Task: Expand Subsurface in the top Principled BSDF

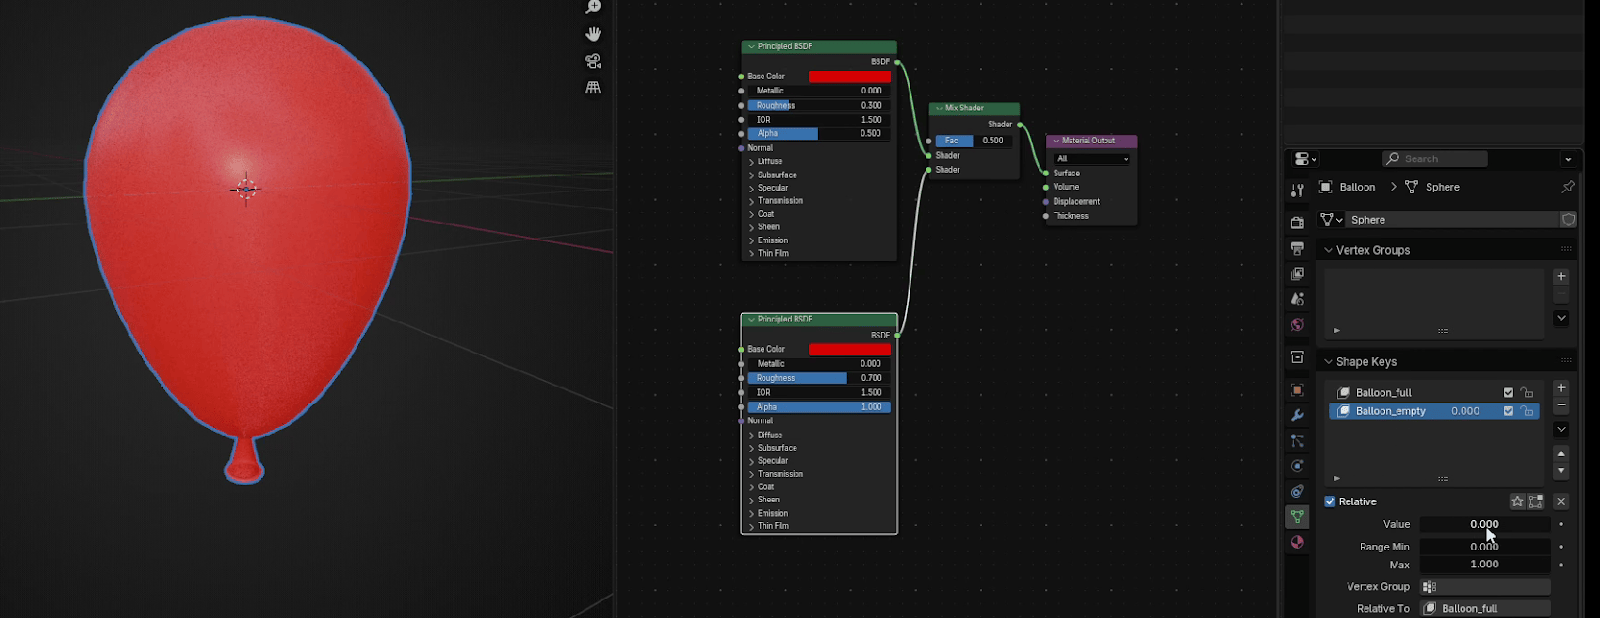Action: [x=752, y=175]
